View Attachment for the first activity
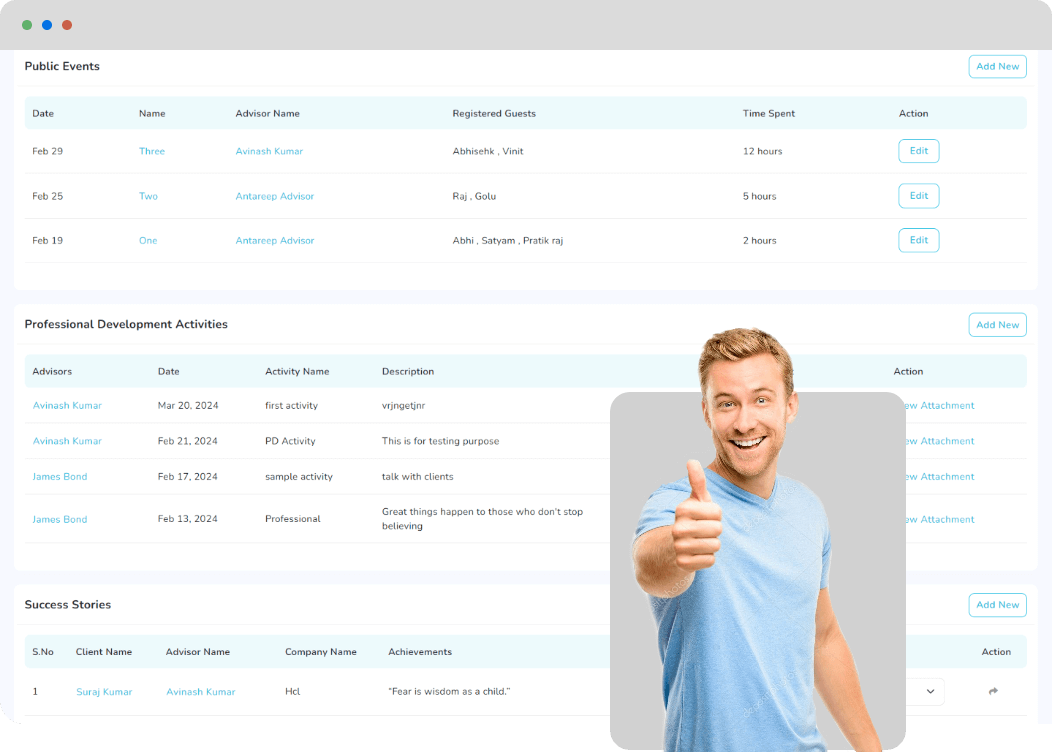 940,405
